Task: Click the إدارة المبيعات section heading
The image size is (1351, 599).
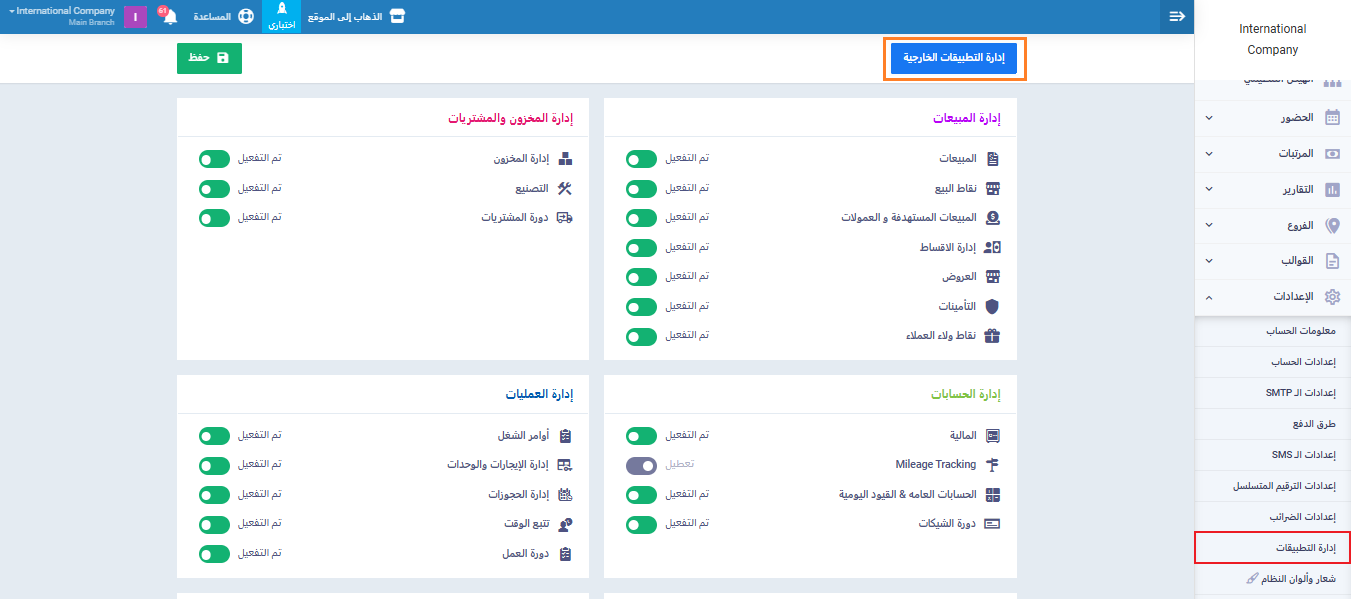Action: coord(967,118)
